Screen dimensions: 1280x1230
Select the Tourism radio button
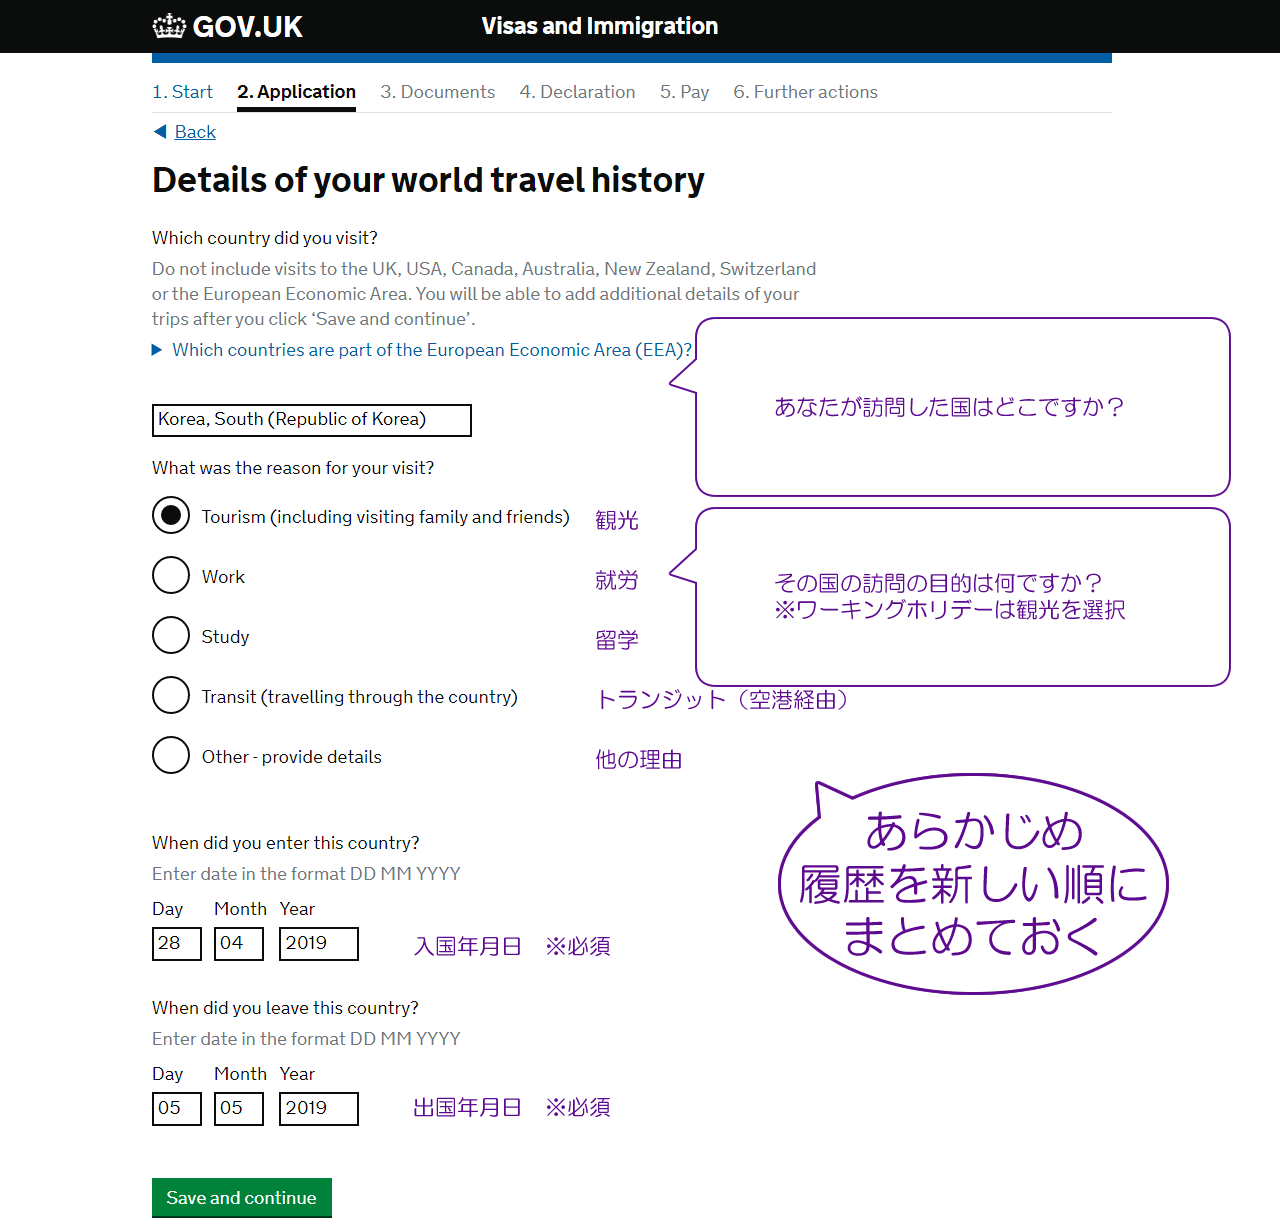pos(171,515)
